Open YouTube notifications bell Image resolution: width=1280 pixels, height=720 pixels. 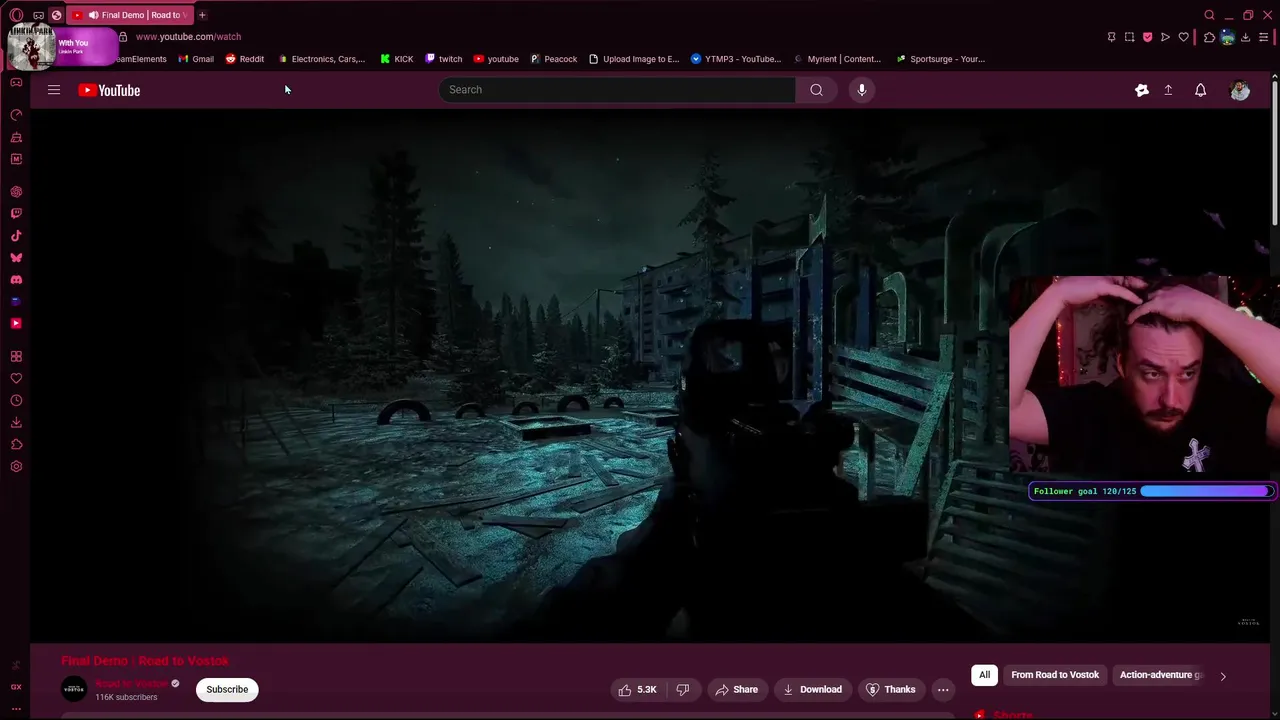(x=1201, y=90)
